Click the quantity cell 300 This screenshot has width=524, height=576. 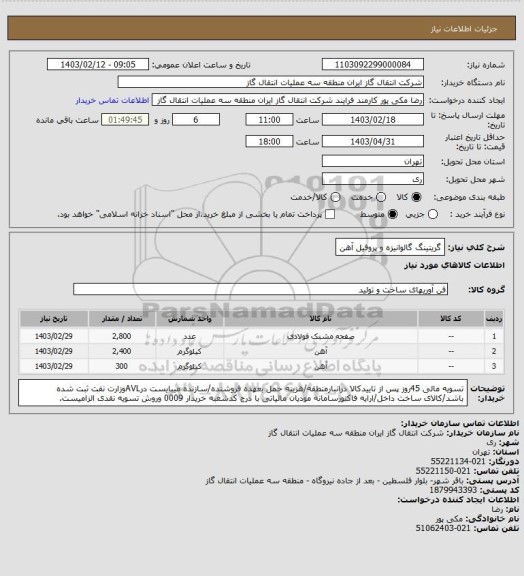coord(122,366)
